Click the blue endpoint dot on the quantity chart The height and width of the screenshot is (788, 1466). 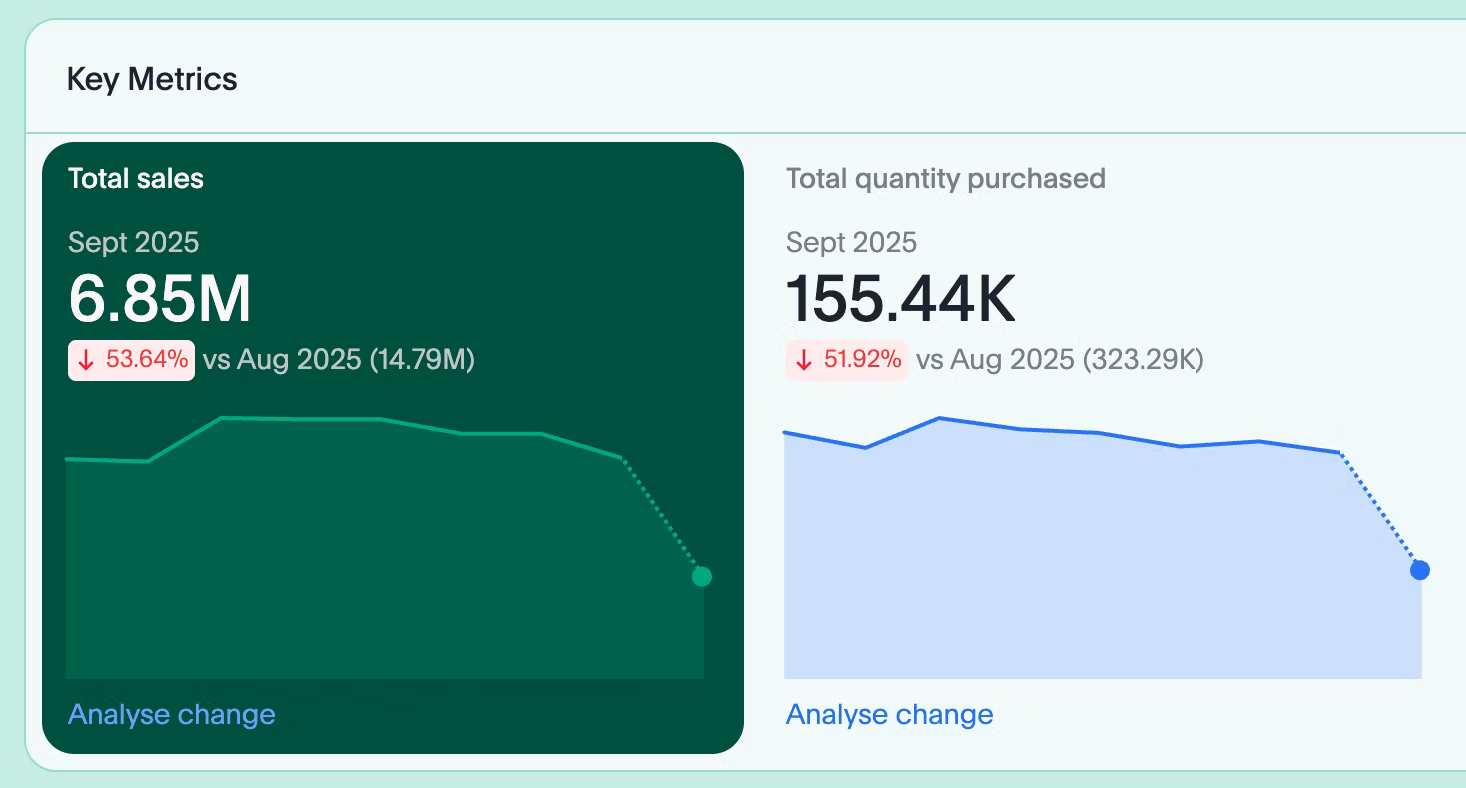(x=1420, y=570)
